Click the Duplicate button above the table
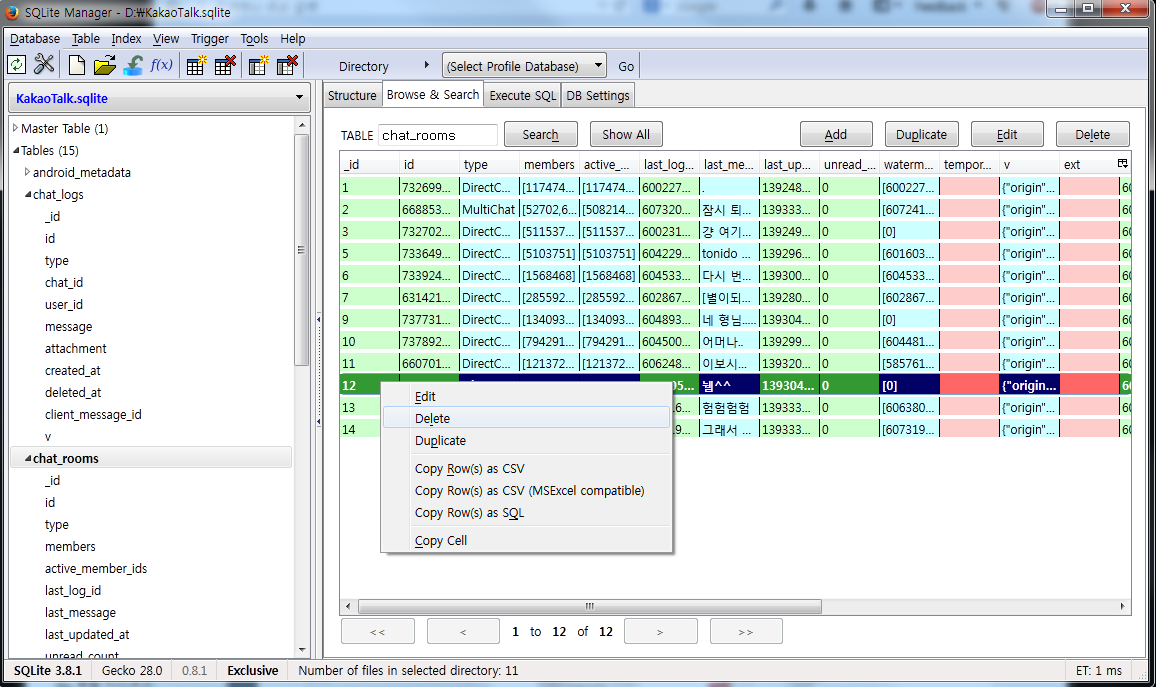Image resolution: width=1156 pixels, height=687 pixels. (921, 134)
